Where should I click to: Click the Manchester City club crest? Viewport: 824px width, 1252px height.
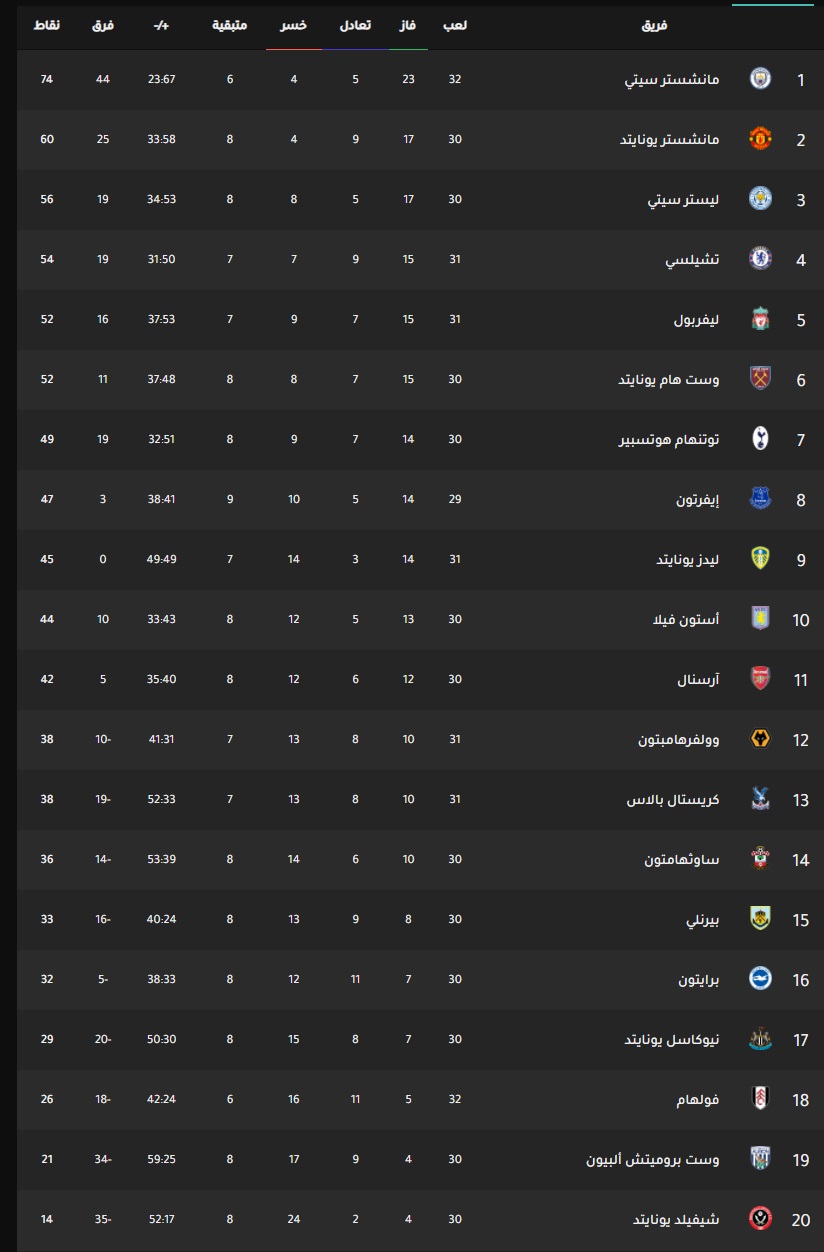coord(761,79)
